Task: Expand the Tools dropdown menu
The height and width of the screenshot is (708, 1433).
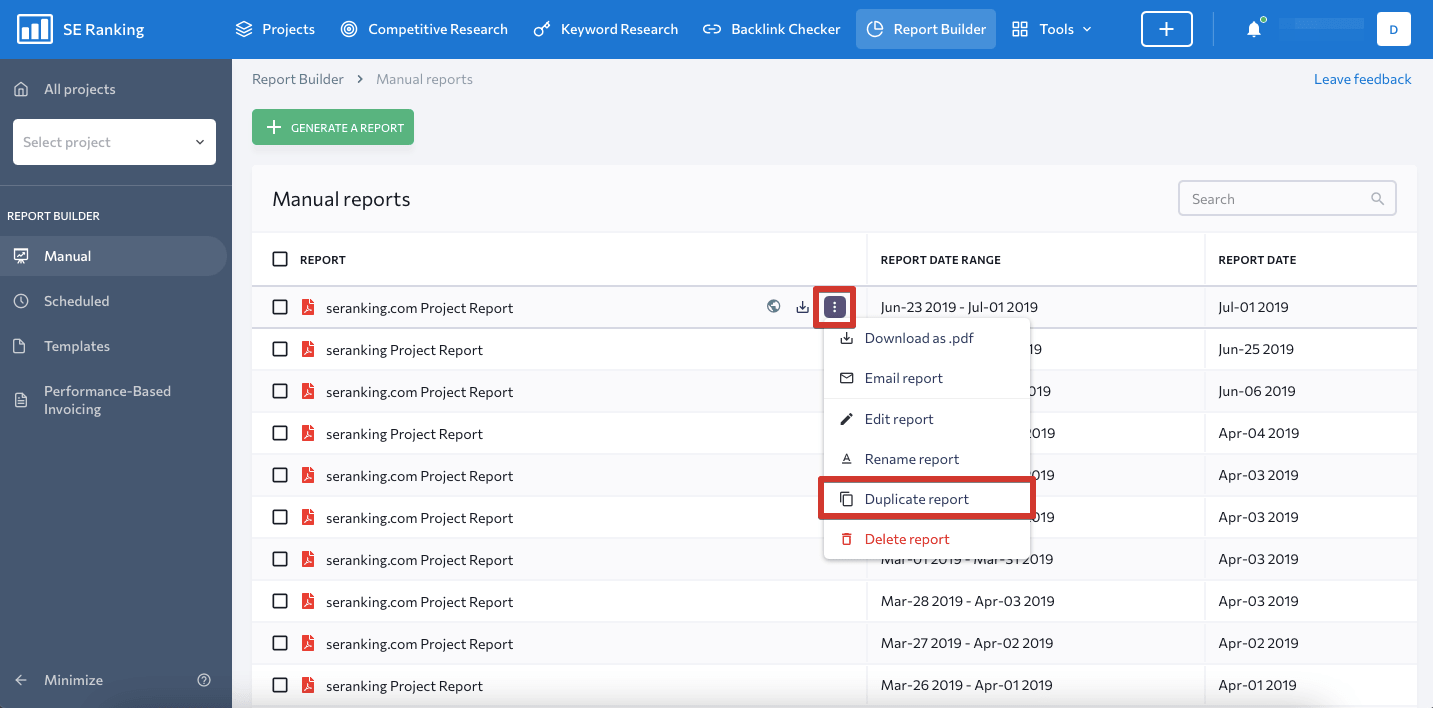Action: [x=1052, y=29]
